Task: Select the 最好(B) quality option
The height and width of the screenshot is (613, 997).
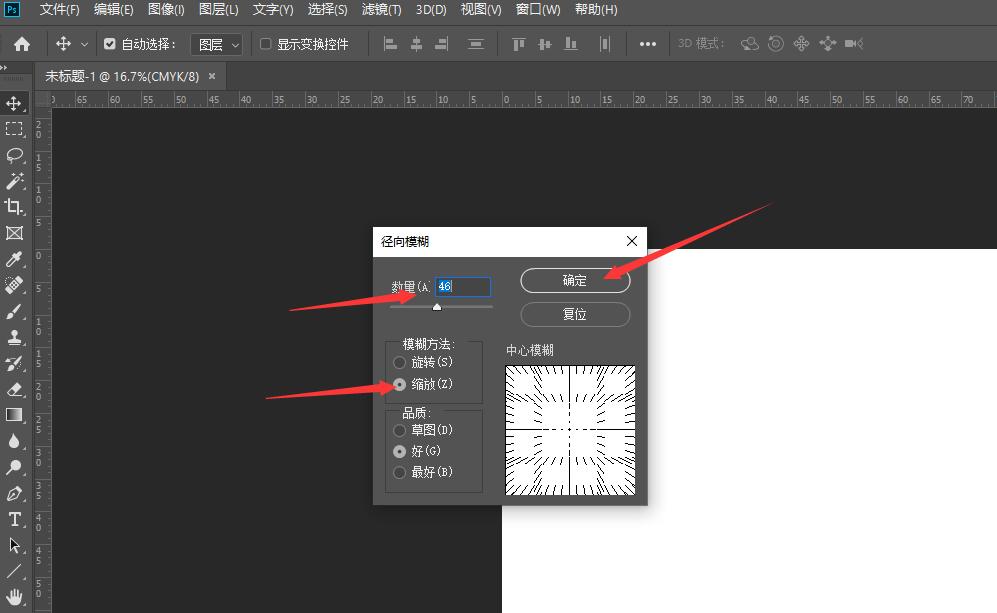Action: point(400,472)
